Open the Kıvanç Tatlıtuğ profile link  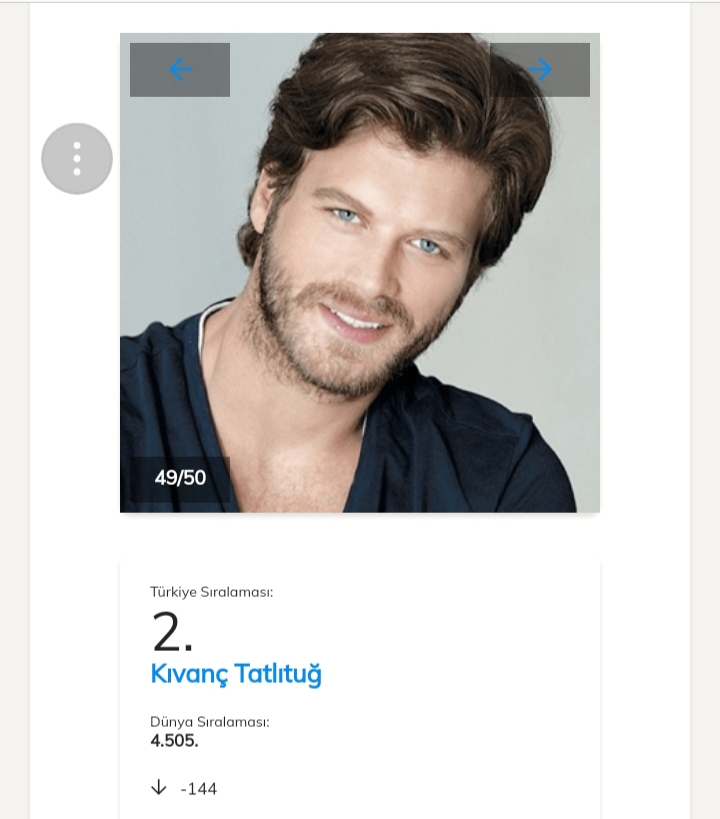[x=236, y=674]
